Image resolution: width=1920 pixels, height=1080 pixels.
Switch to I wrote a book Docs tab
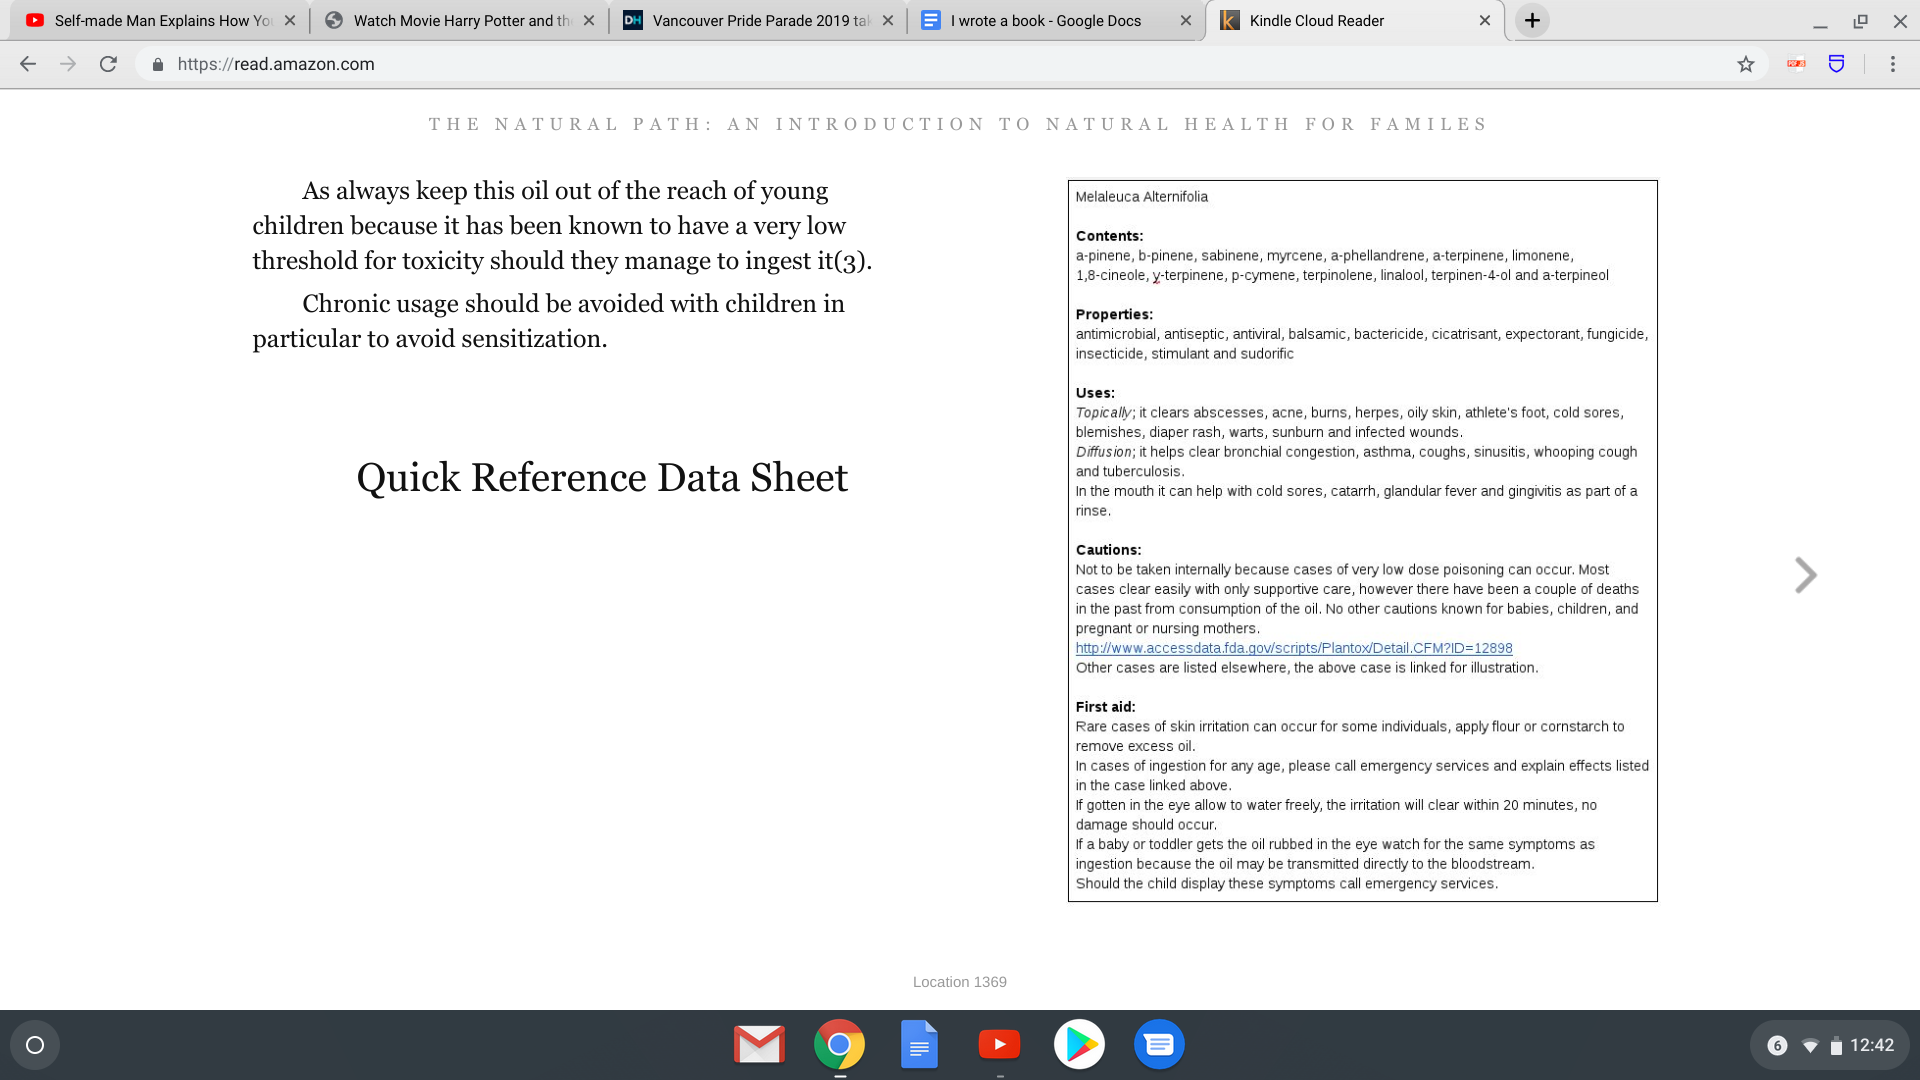(1045, 20)
